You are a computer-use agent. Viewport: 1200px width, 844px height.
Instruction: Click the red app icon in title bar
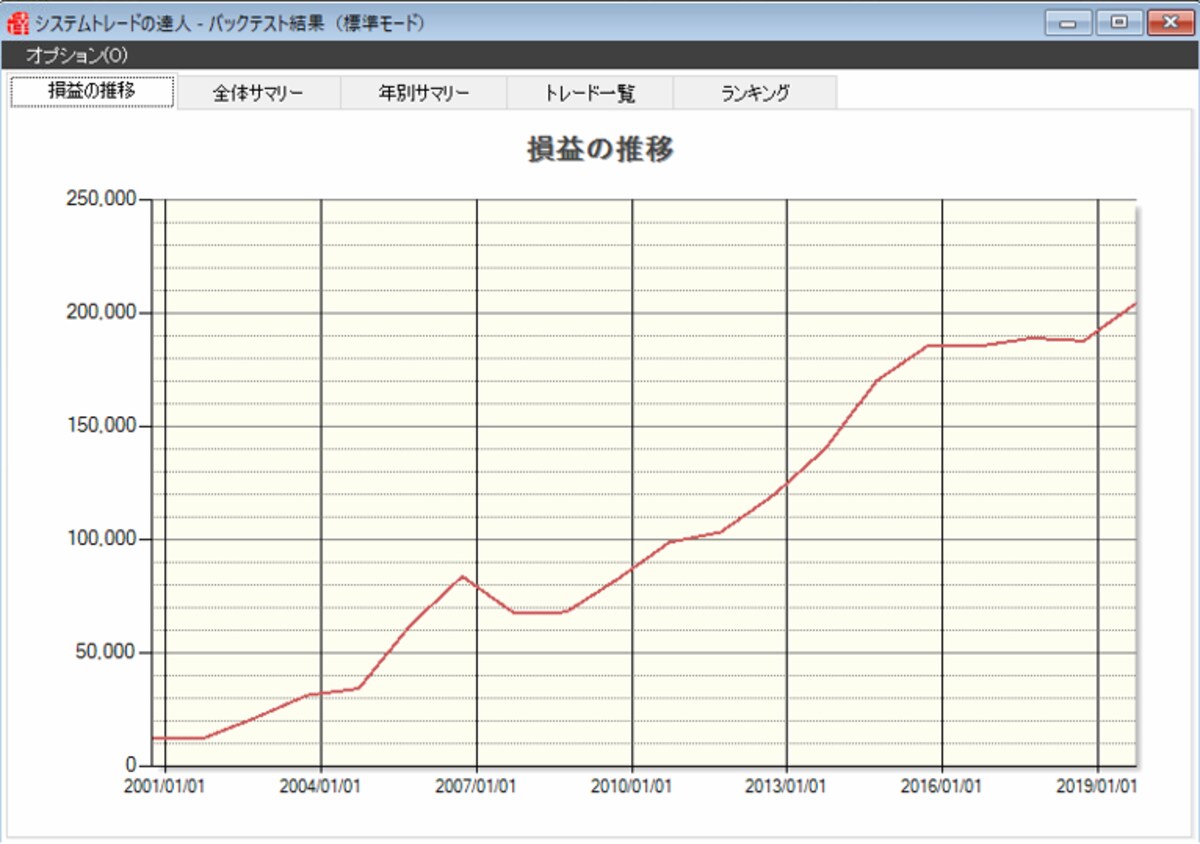(x=19, y=21)
